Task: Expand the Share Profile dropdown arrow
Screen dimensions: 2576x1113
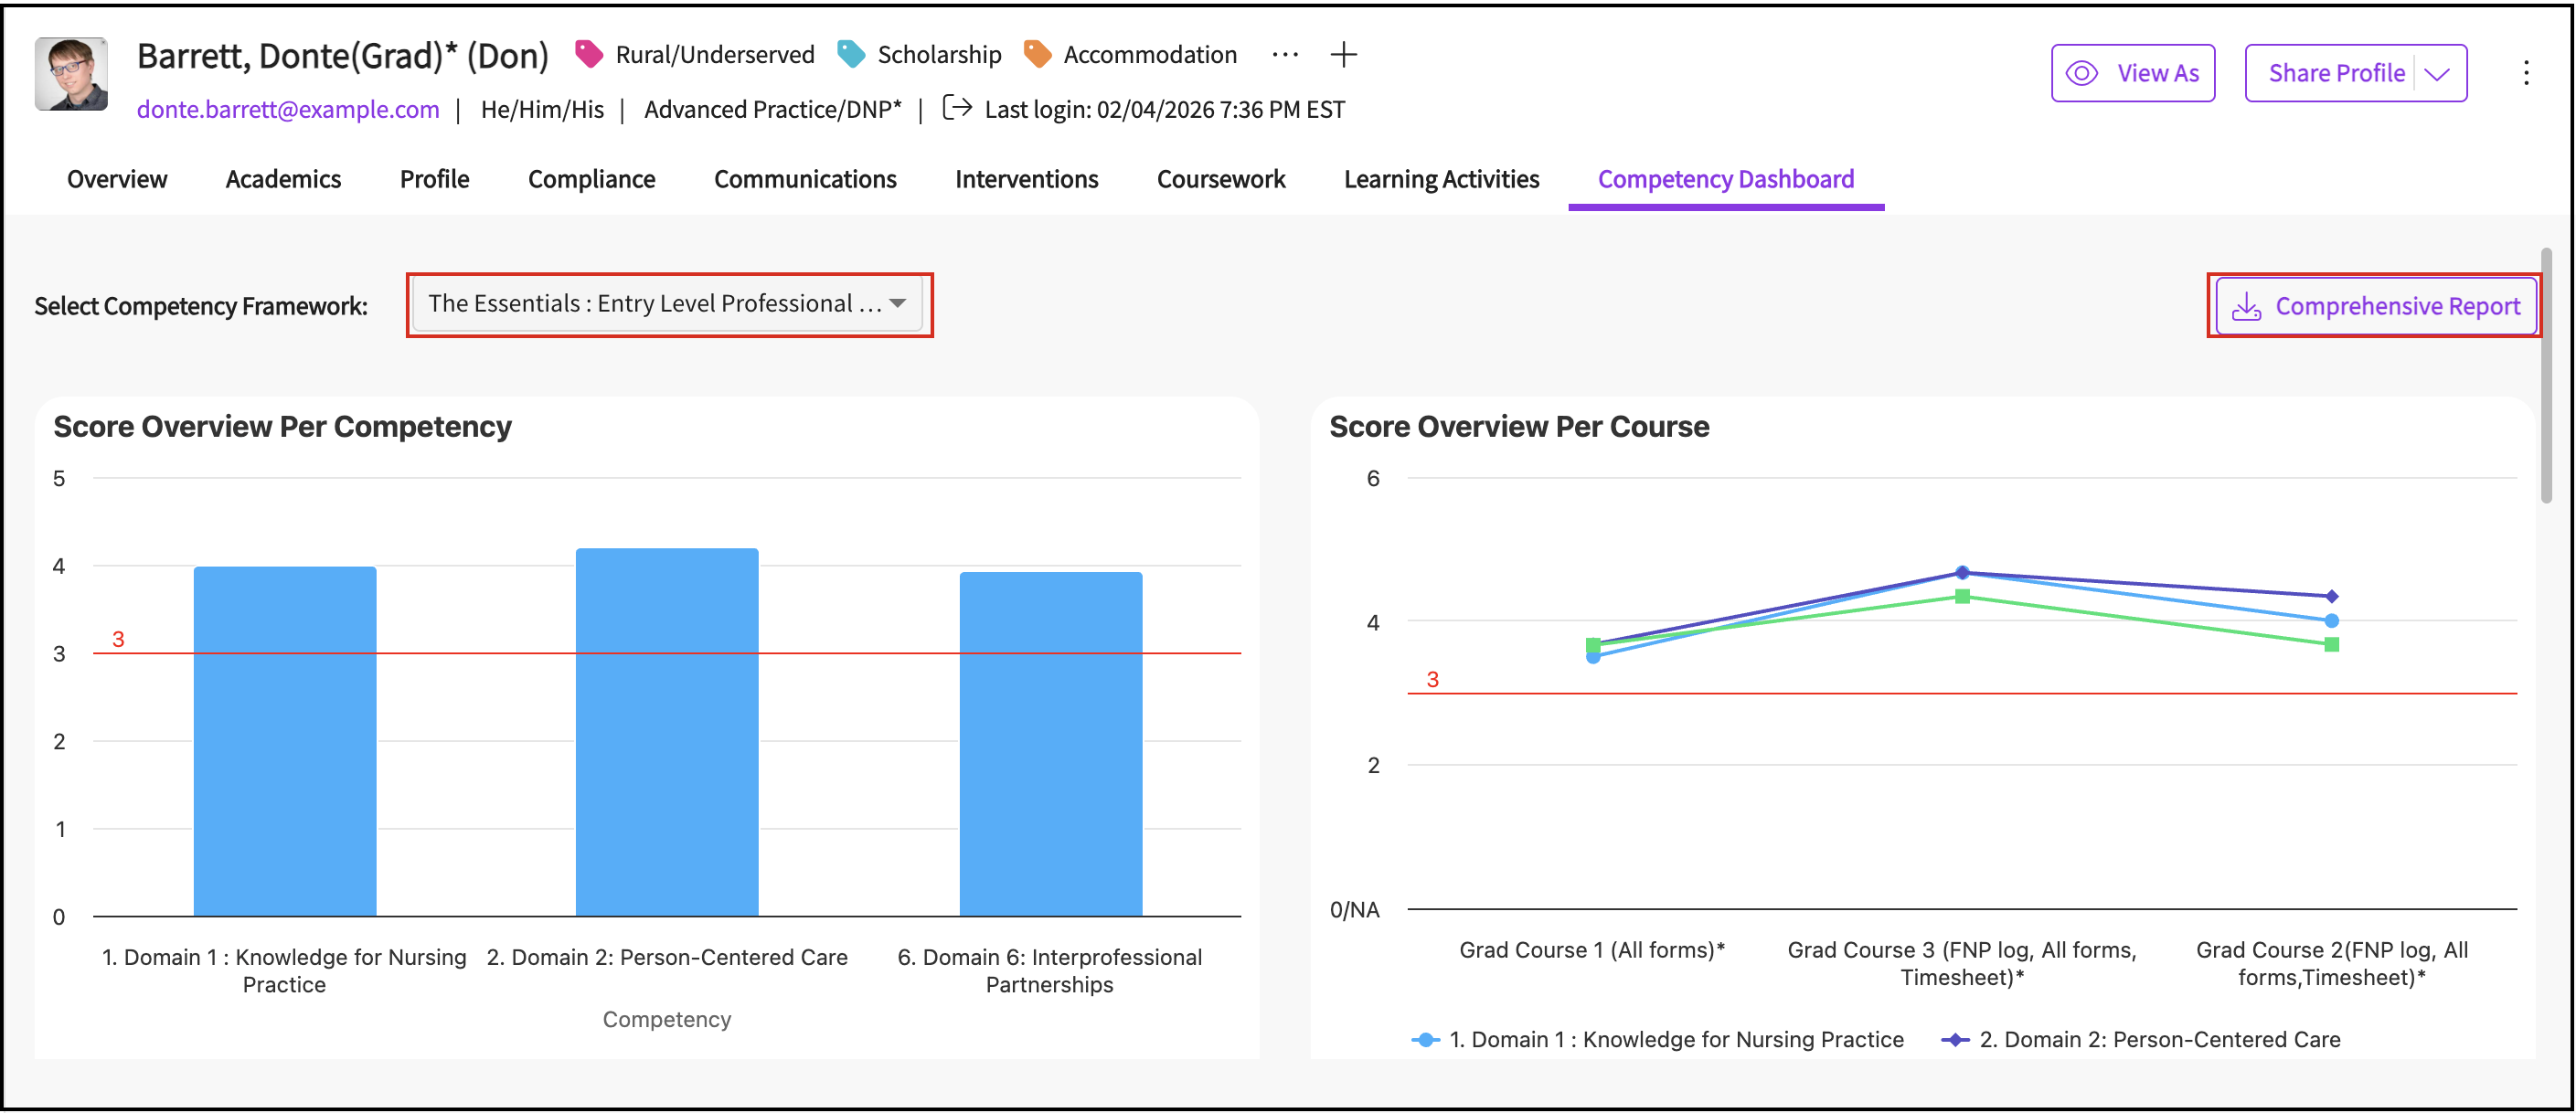Action: tap(2437, 74)
